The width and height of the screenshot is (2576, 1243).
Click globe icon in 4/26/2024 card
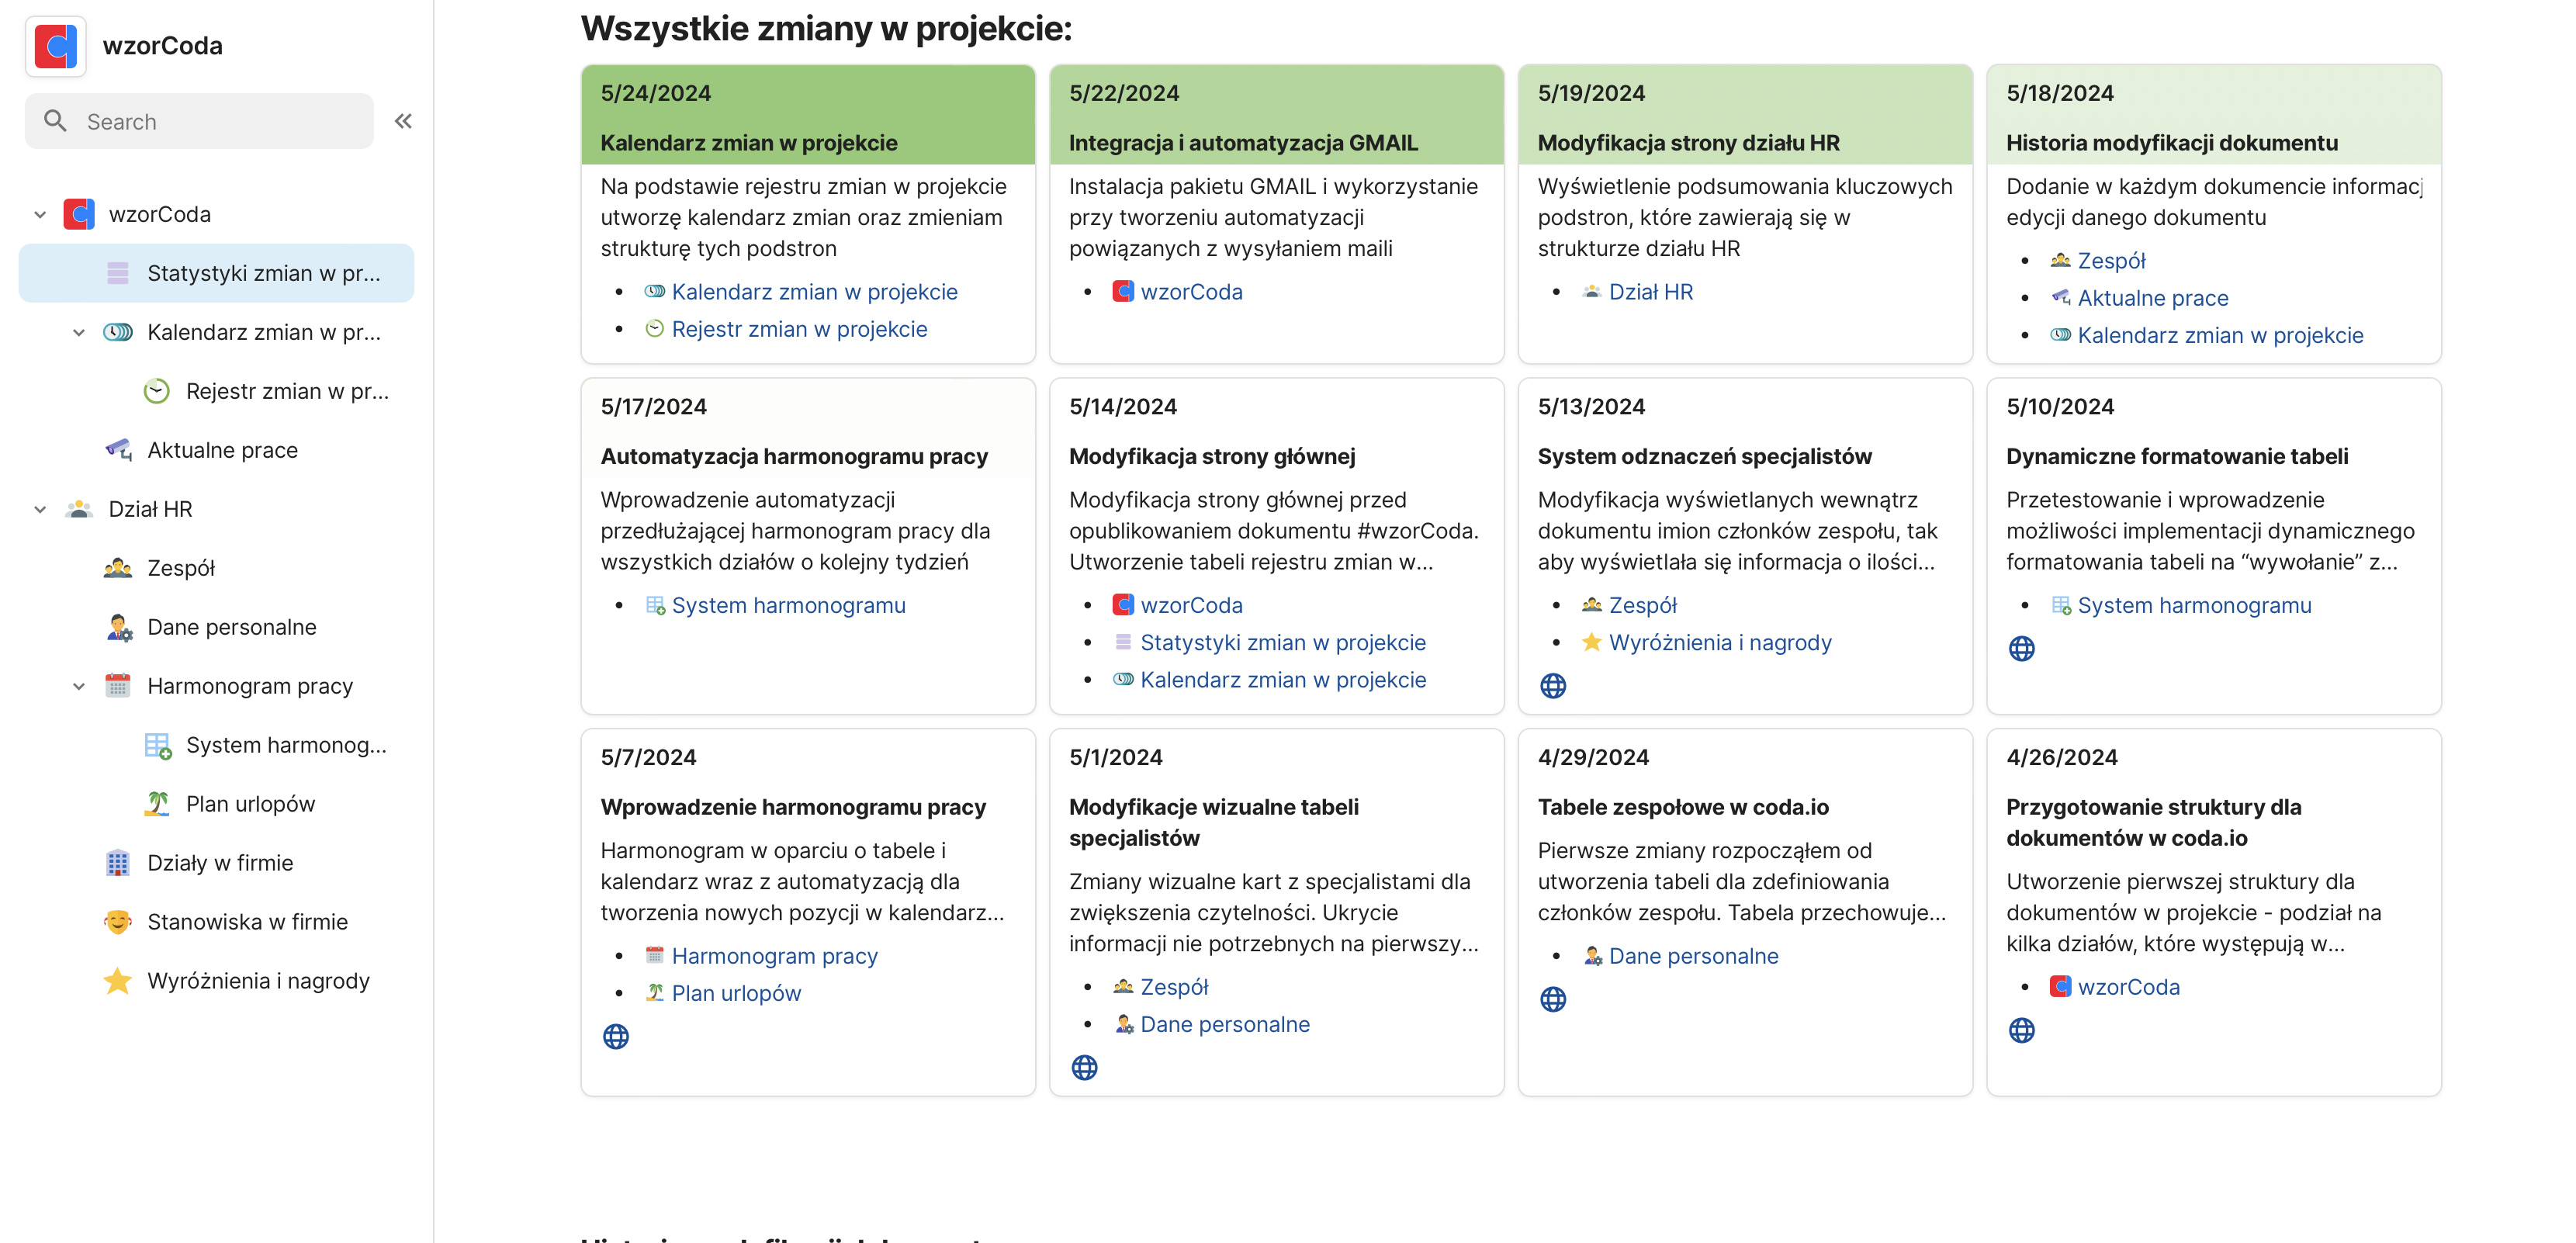click(2021, 1030)
